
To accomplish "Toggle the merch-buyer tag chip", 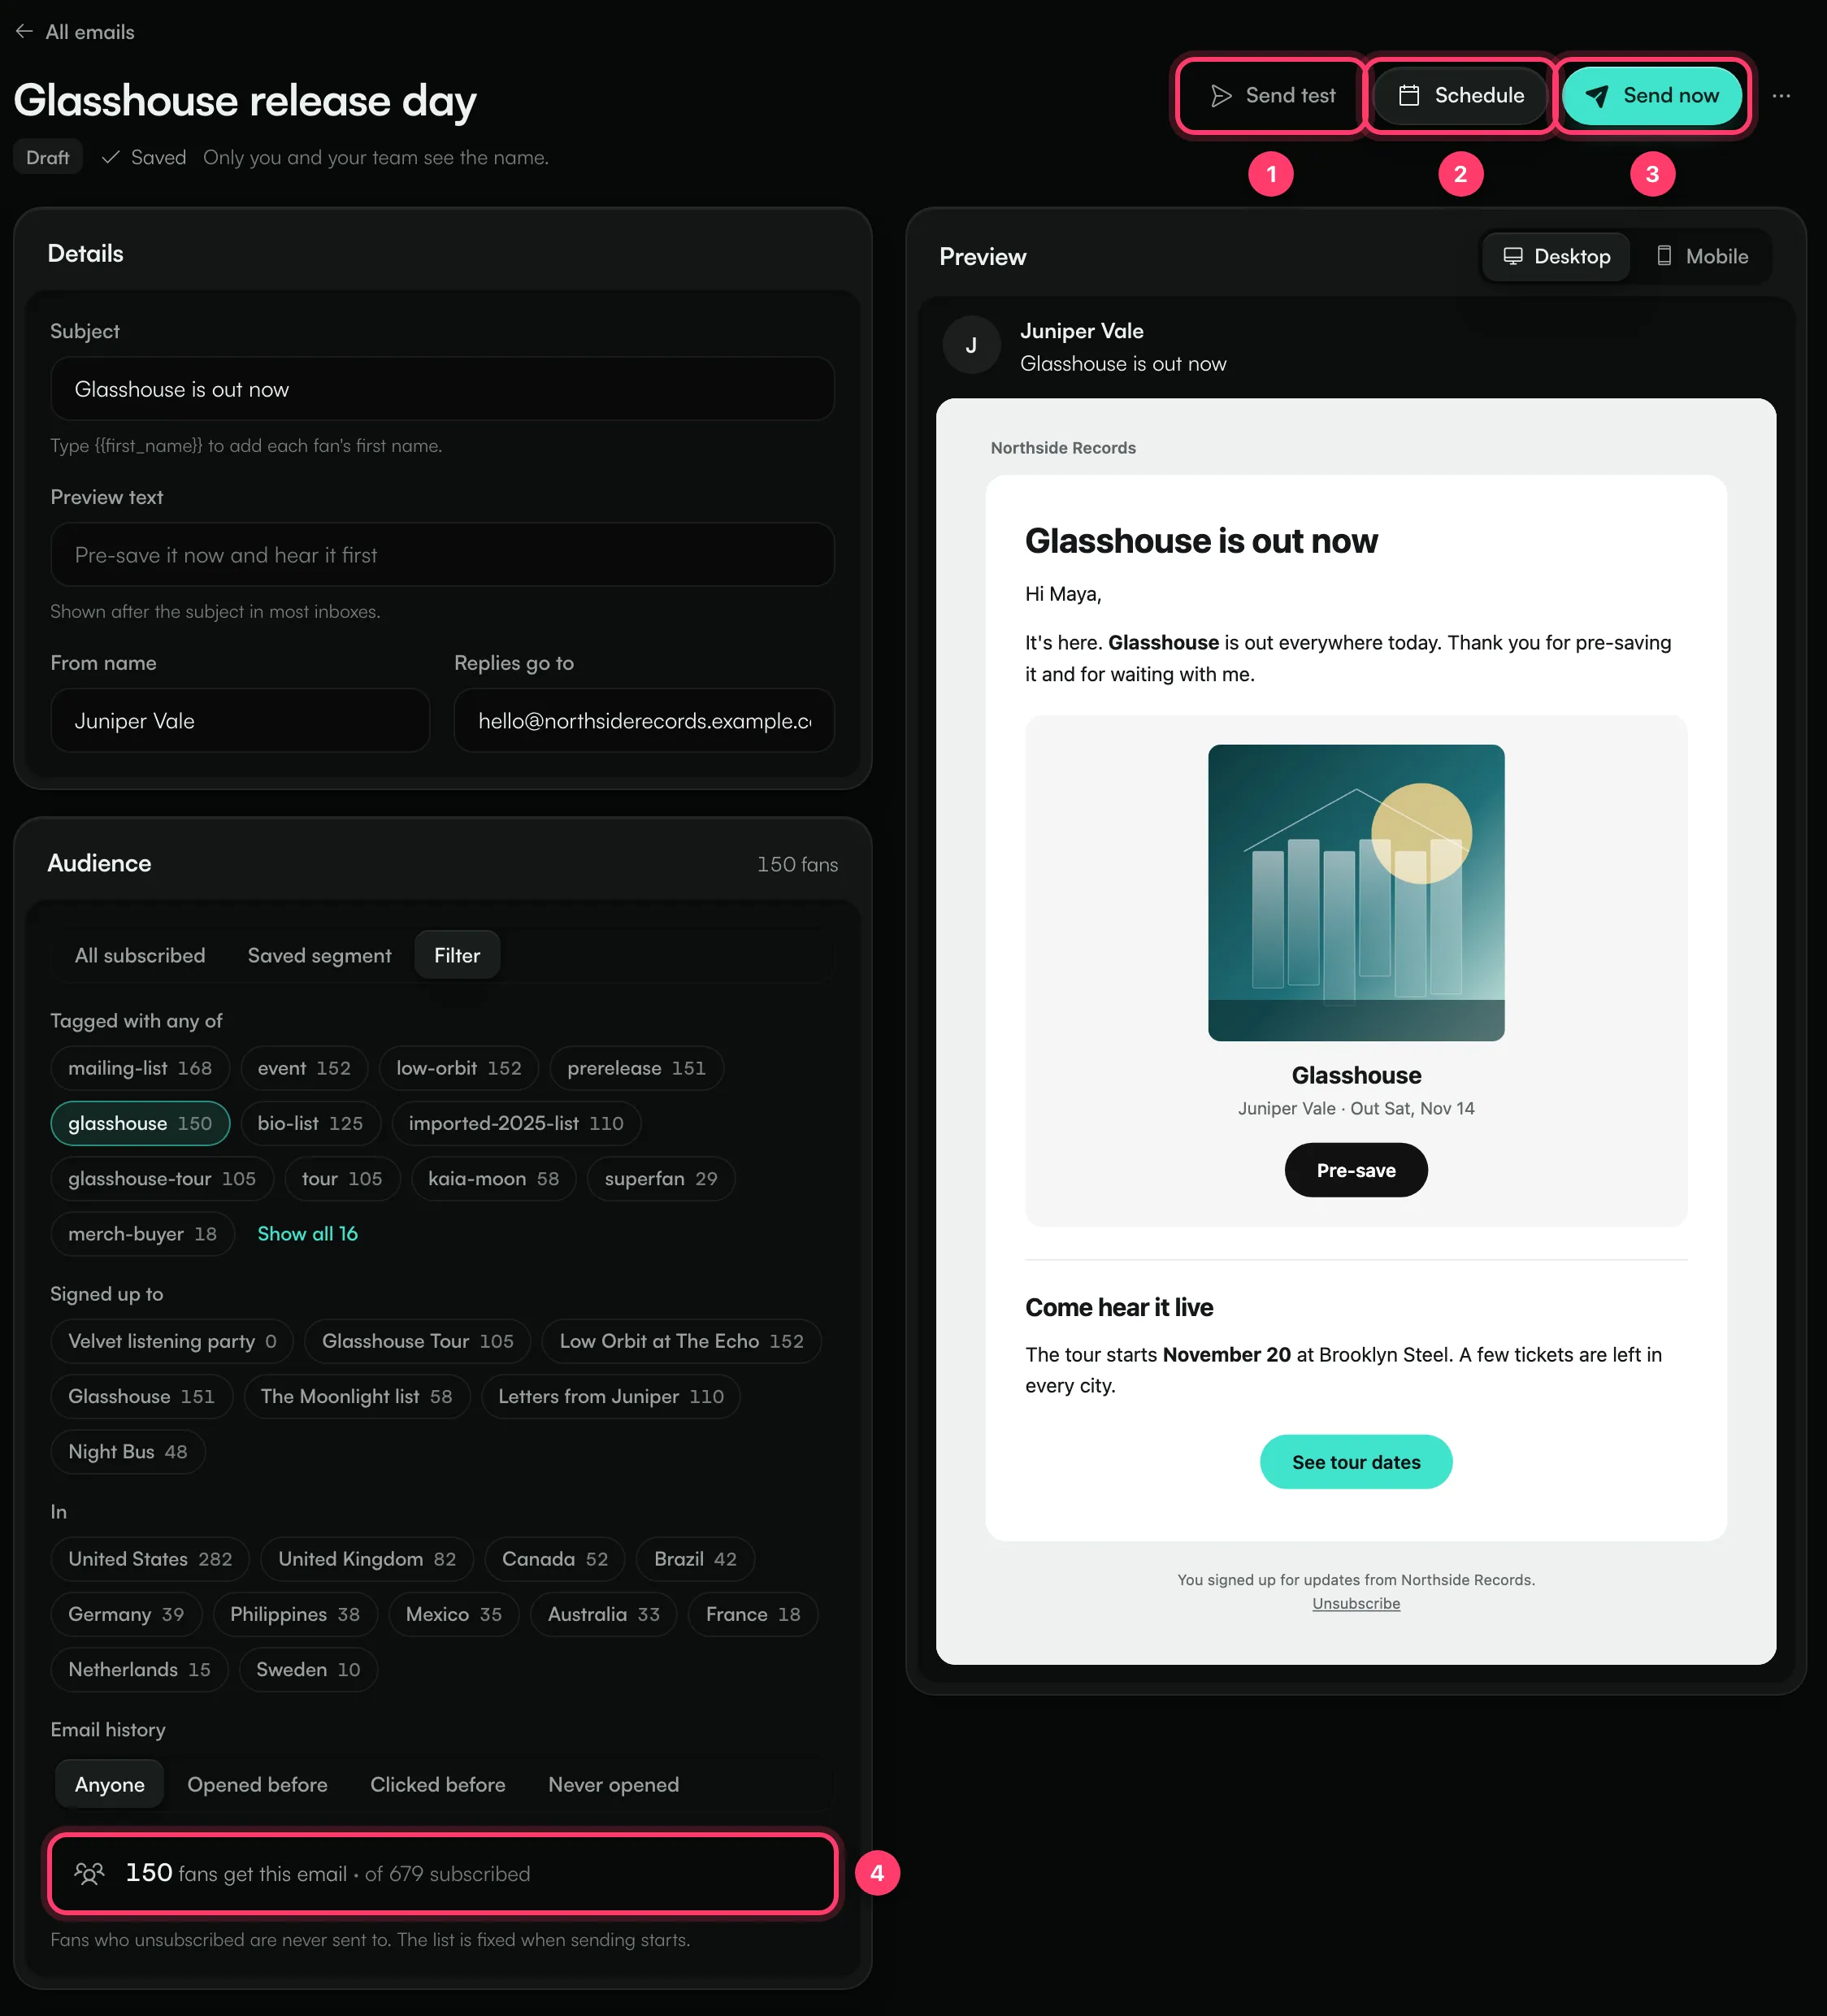I will coord(142,1234).
